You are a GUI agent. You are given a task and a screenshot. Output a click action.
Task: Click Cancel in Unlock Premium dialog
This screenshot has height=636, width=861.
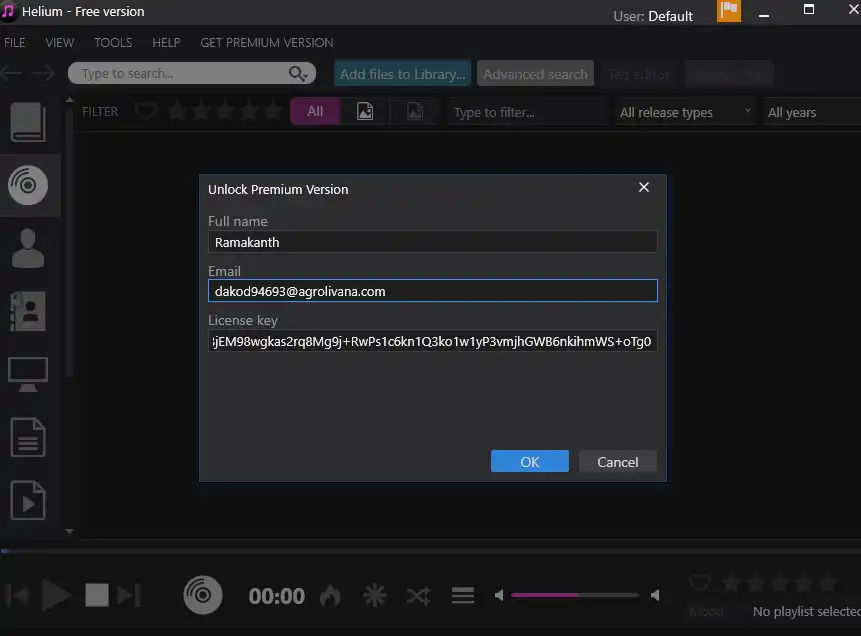(617, 461)
